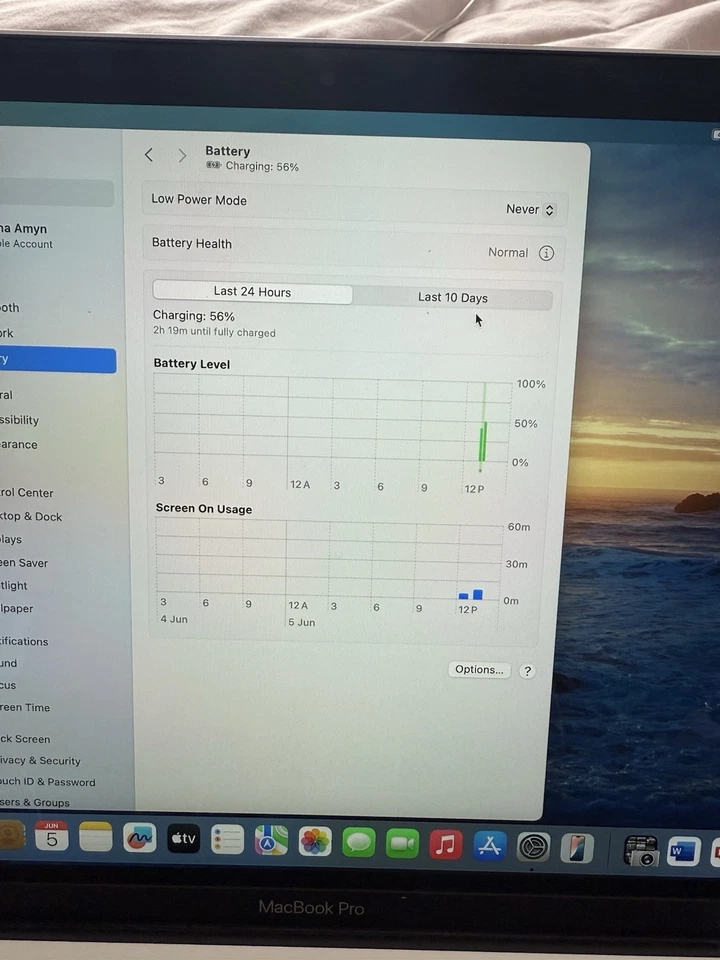The image size is (720, 960).
Task: Select Bluetooth in the sidebar
Action: 10,307
